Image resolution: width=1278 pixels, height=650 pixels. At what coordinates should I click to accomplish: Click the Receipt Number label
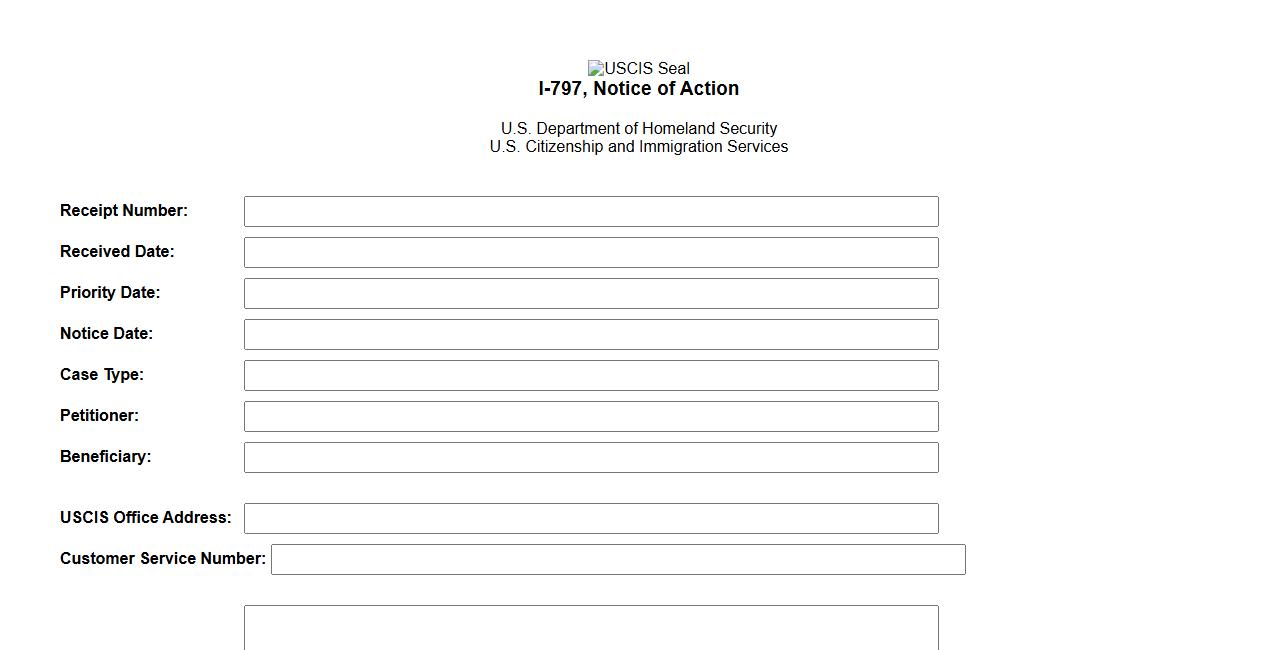click(x=124, y=210)
